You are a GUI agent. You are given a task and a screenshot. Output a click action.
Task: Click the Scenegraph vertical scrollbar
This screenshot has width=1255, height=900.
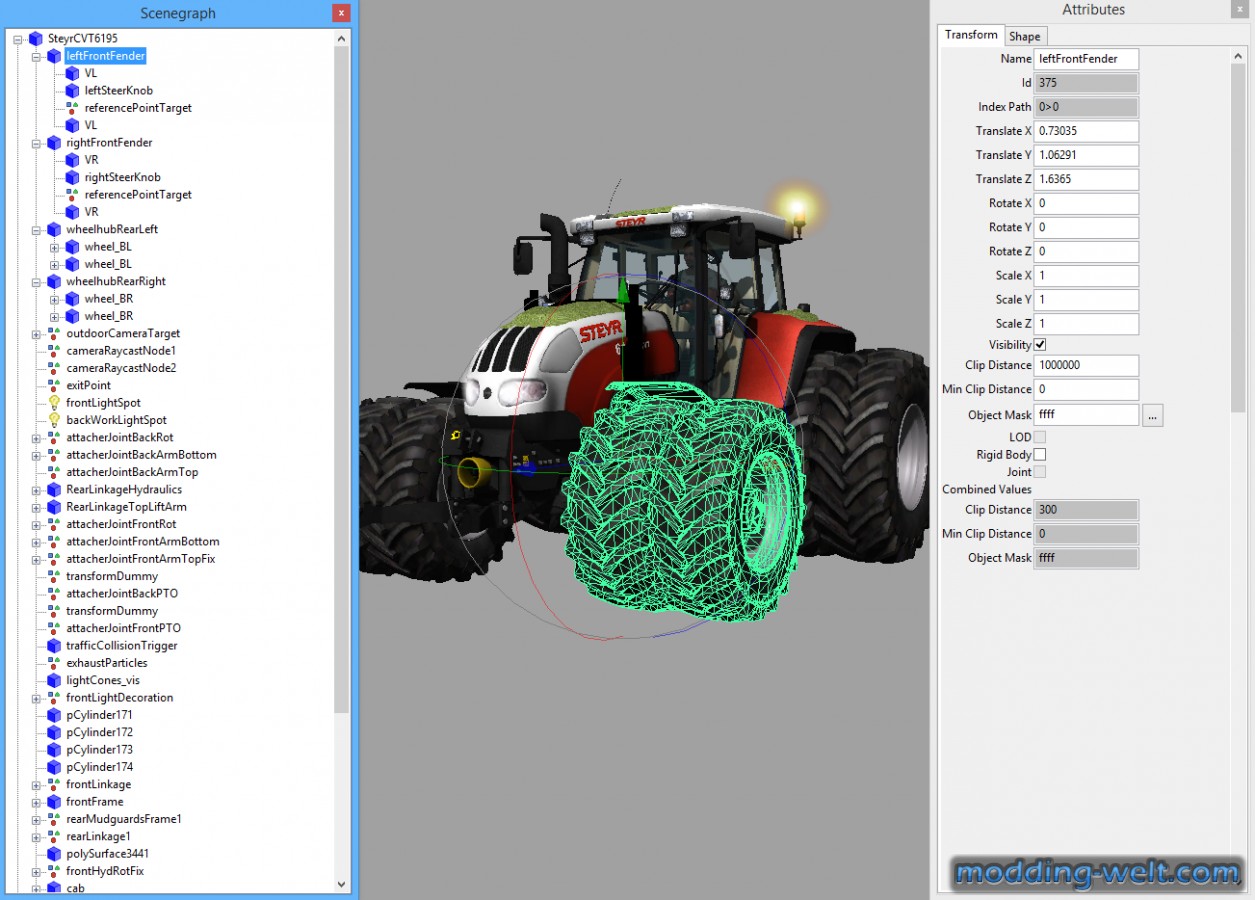click(x=342, y=300)
